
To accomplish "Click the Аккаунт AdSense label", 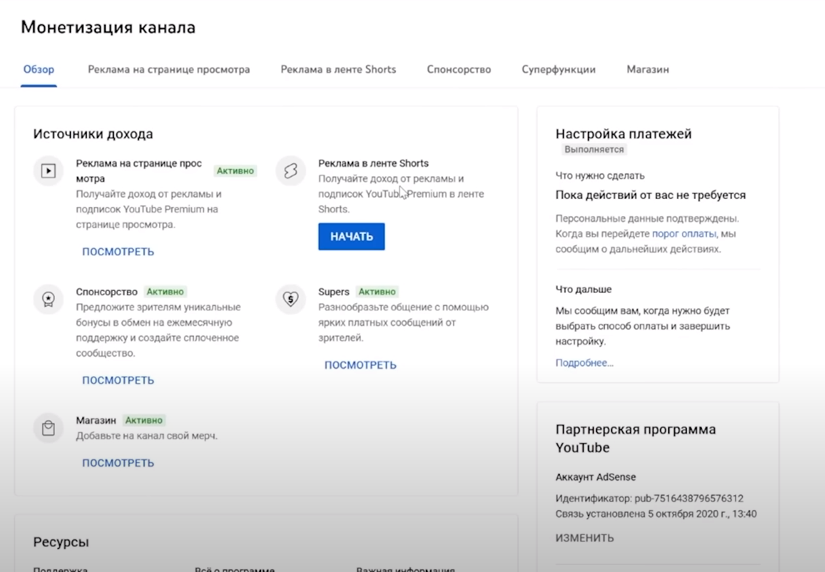I will point(596,477).
